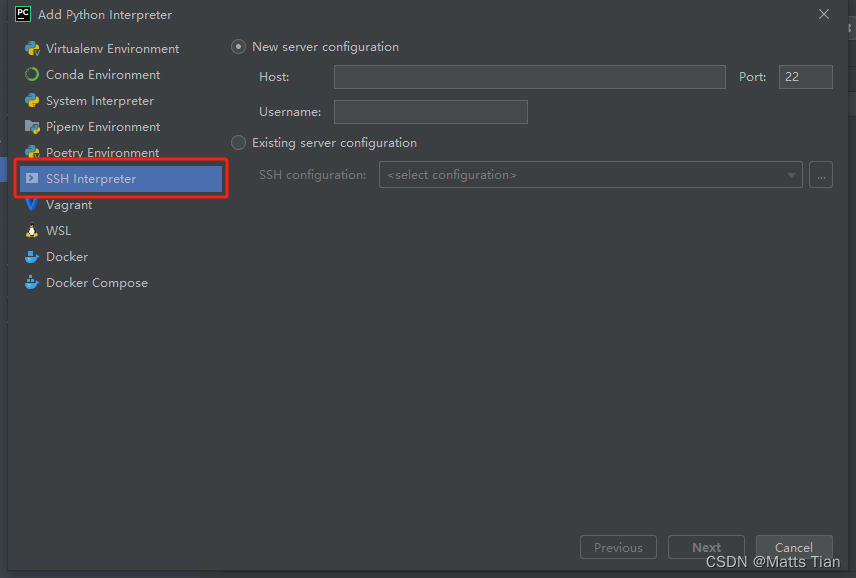Open the SSH configuration dropdown
This screenshot has height=578, width=856.
pyautogui.click(x=591, y=175)
